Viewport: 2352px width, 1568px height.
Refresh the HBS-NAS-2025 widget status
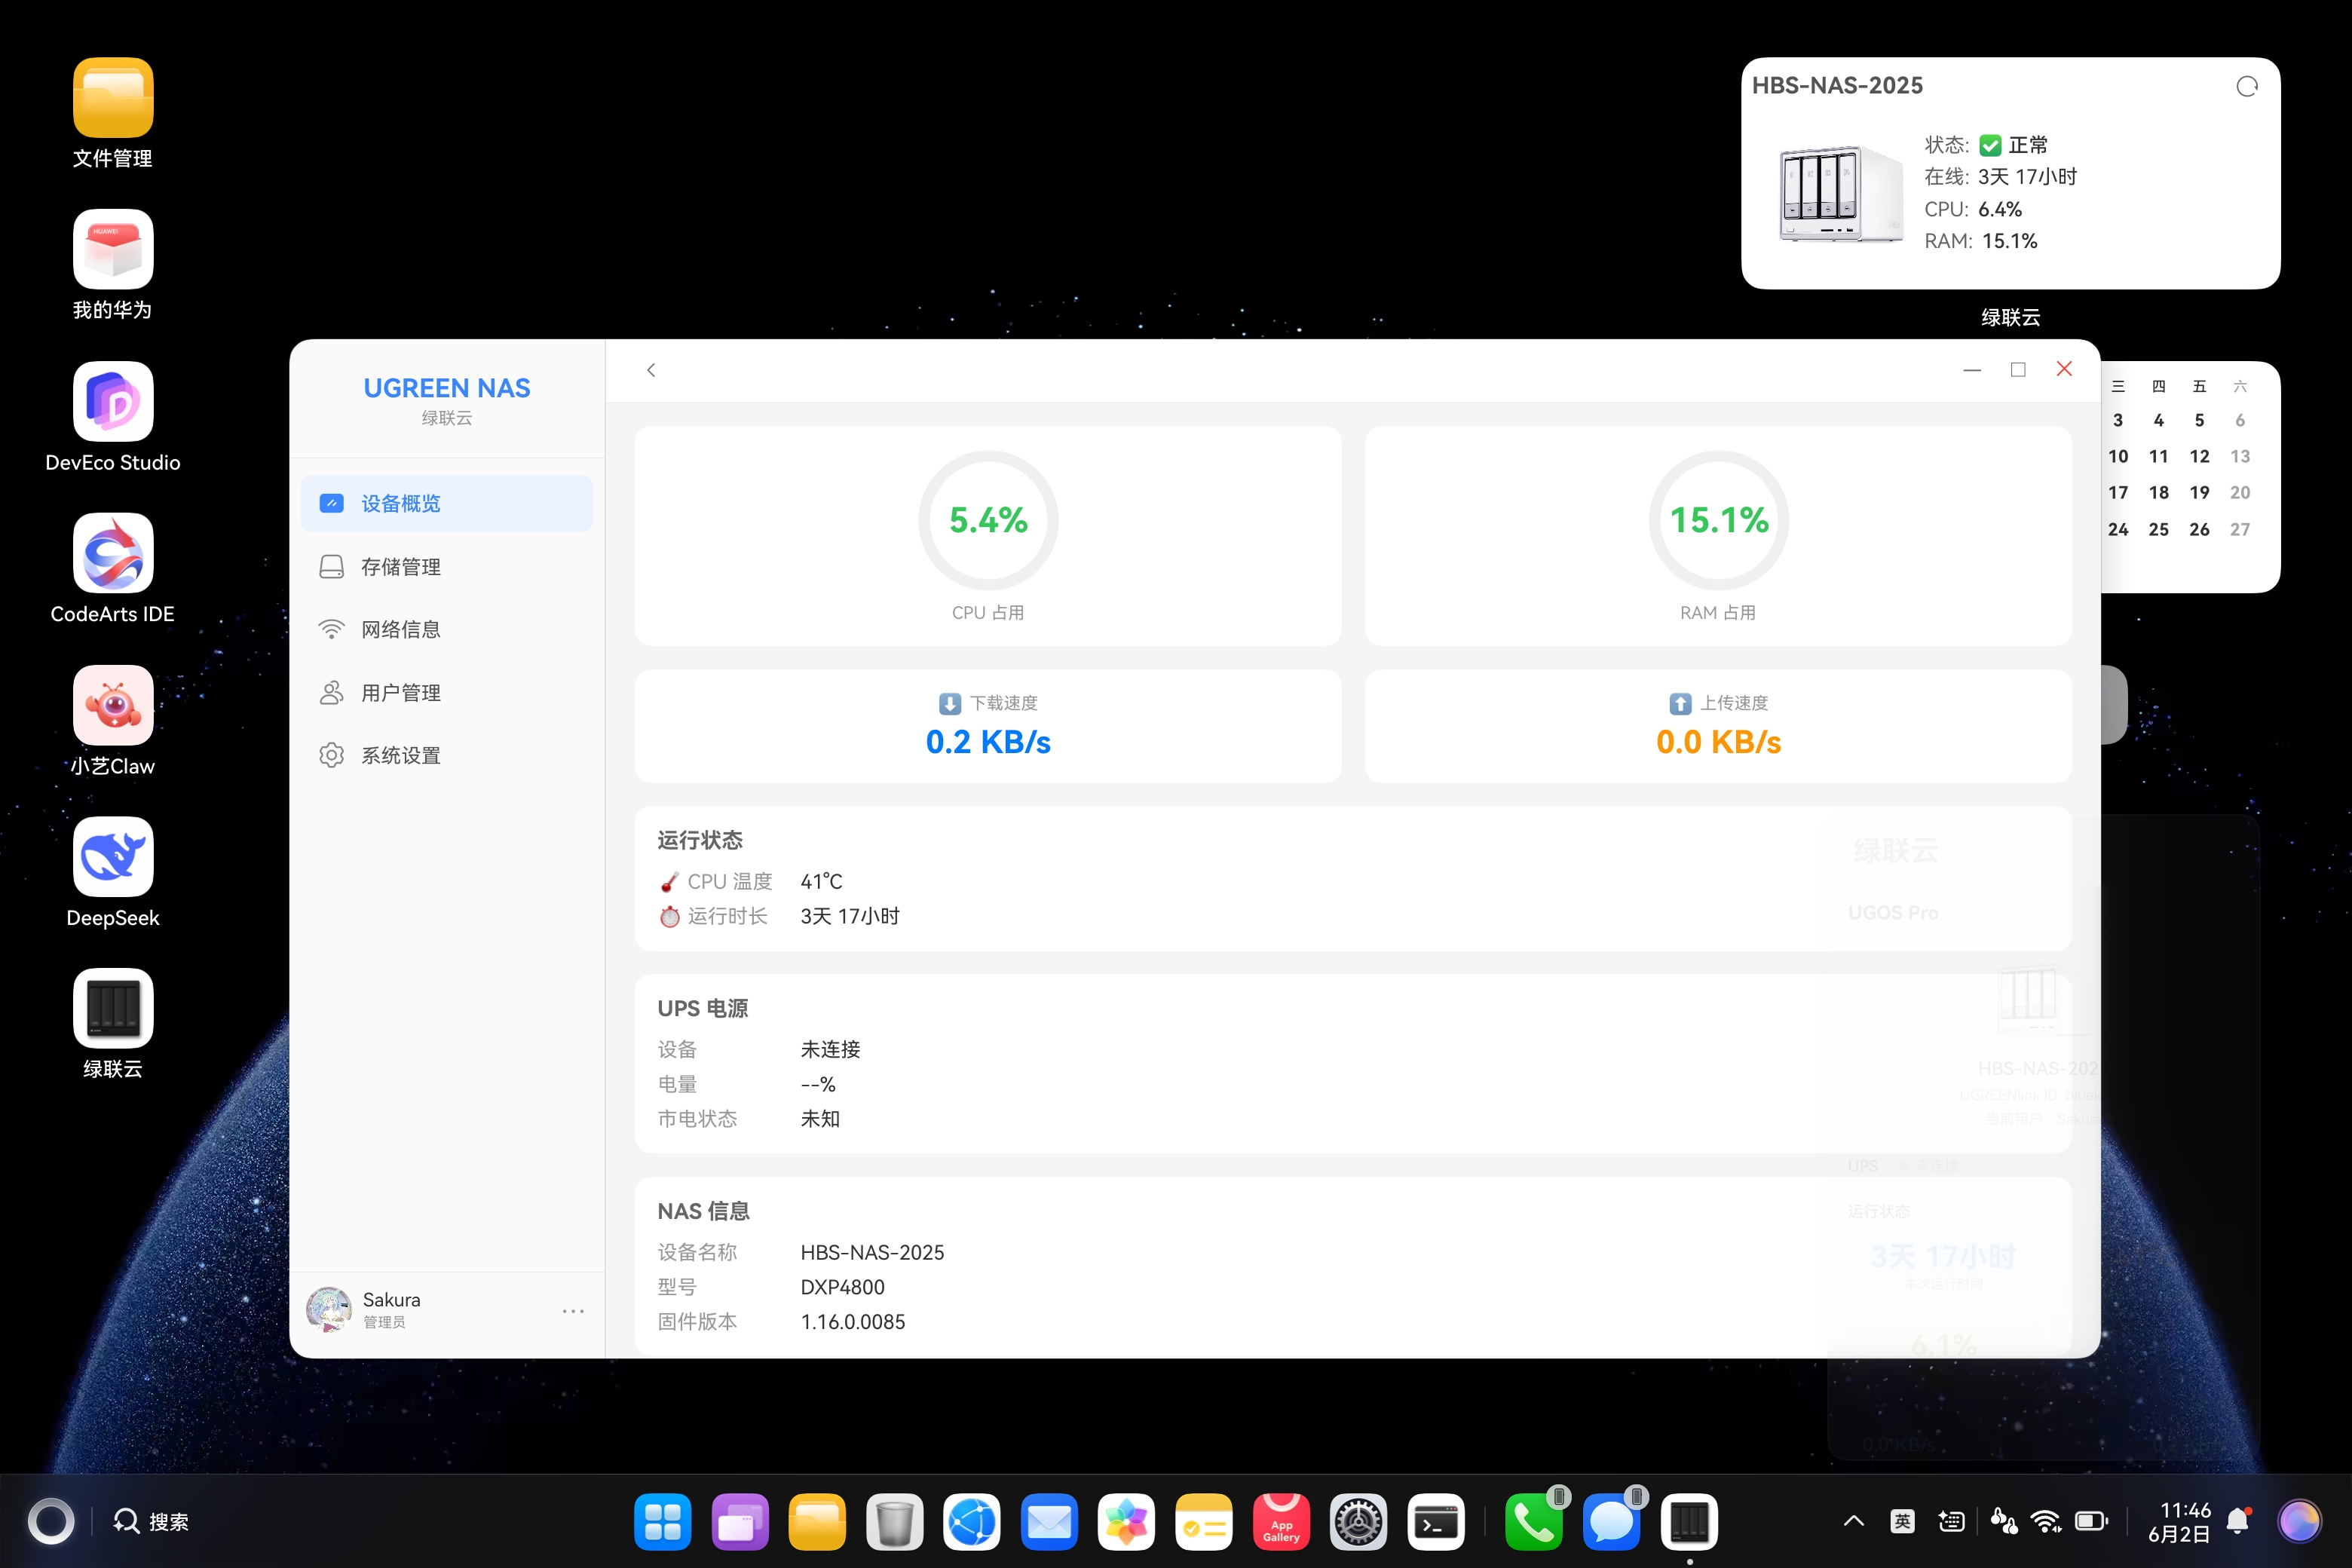(2246, 87)
